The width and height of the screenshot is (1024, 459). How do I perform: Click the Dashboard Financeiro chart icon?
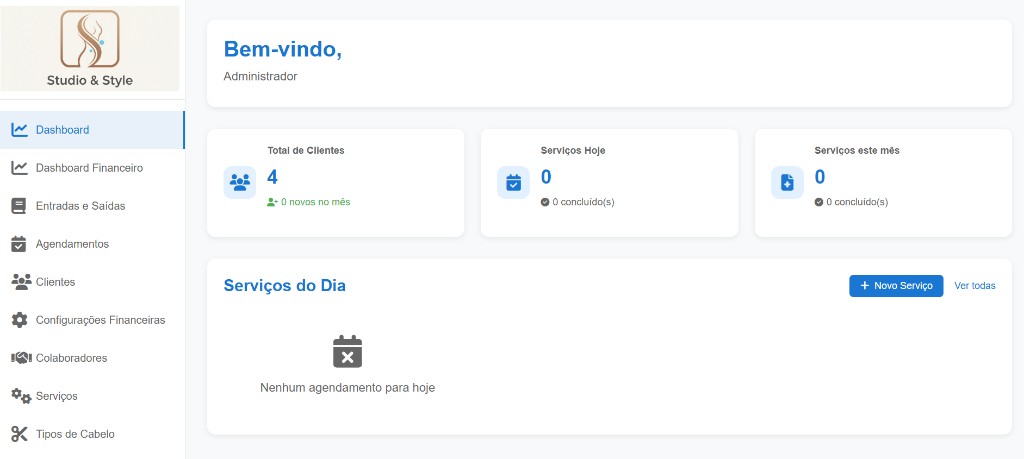(x=20, y=168)
